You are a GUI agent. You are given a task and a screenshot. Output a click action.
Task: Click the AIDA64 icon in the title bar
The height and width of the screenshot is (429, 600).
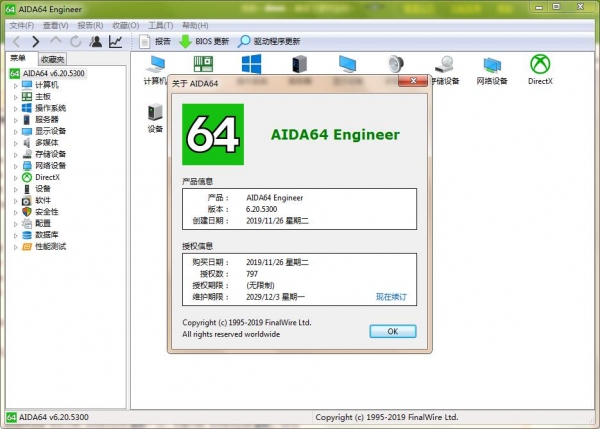(x=10, y=9)
